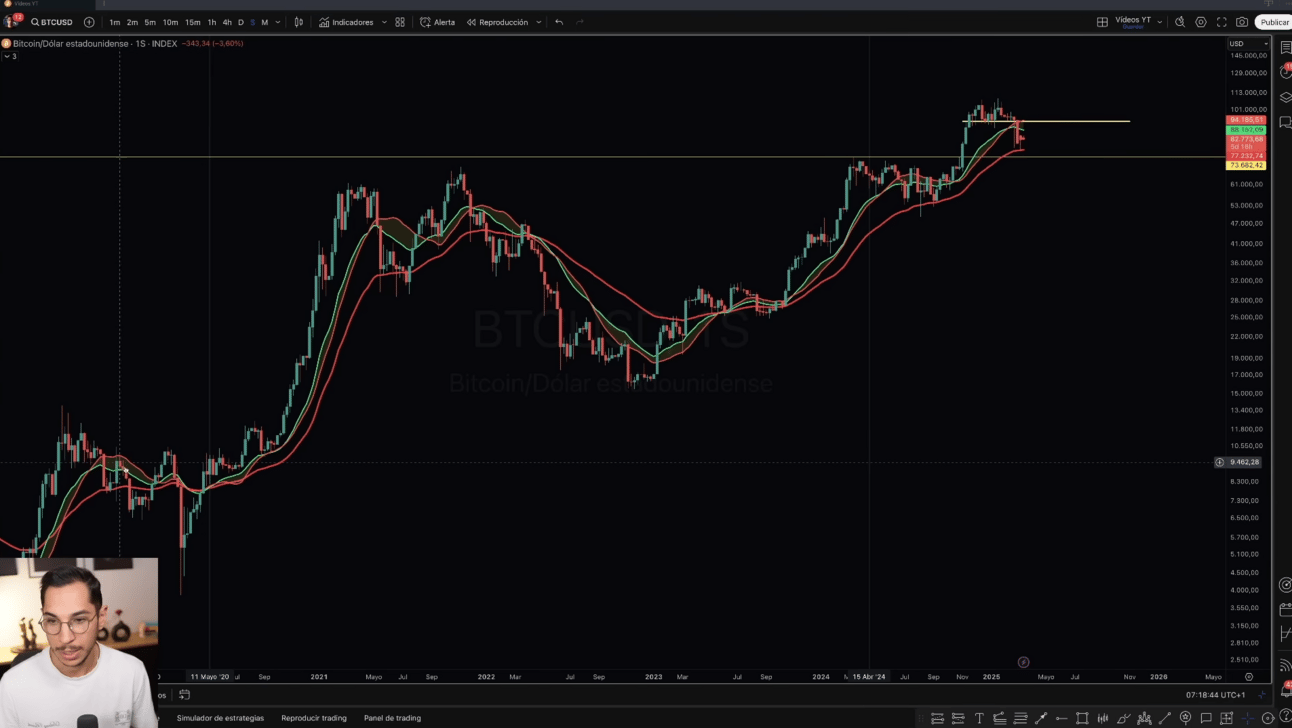Image resolution: width=1292 pixels, height=728 pixels.
Task: Switch to the 15m timeframe
Action: click(x=193, y=22)
